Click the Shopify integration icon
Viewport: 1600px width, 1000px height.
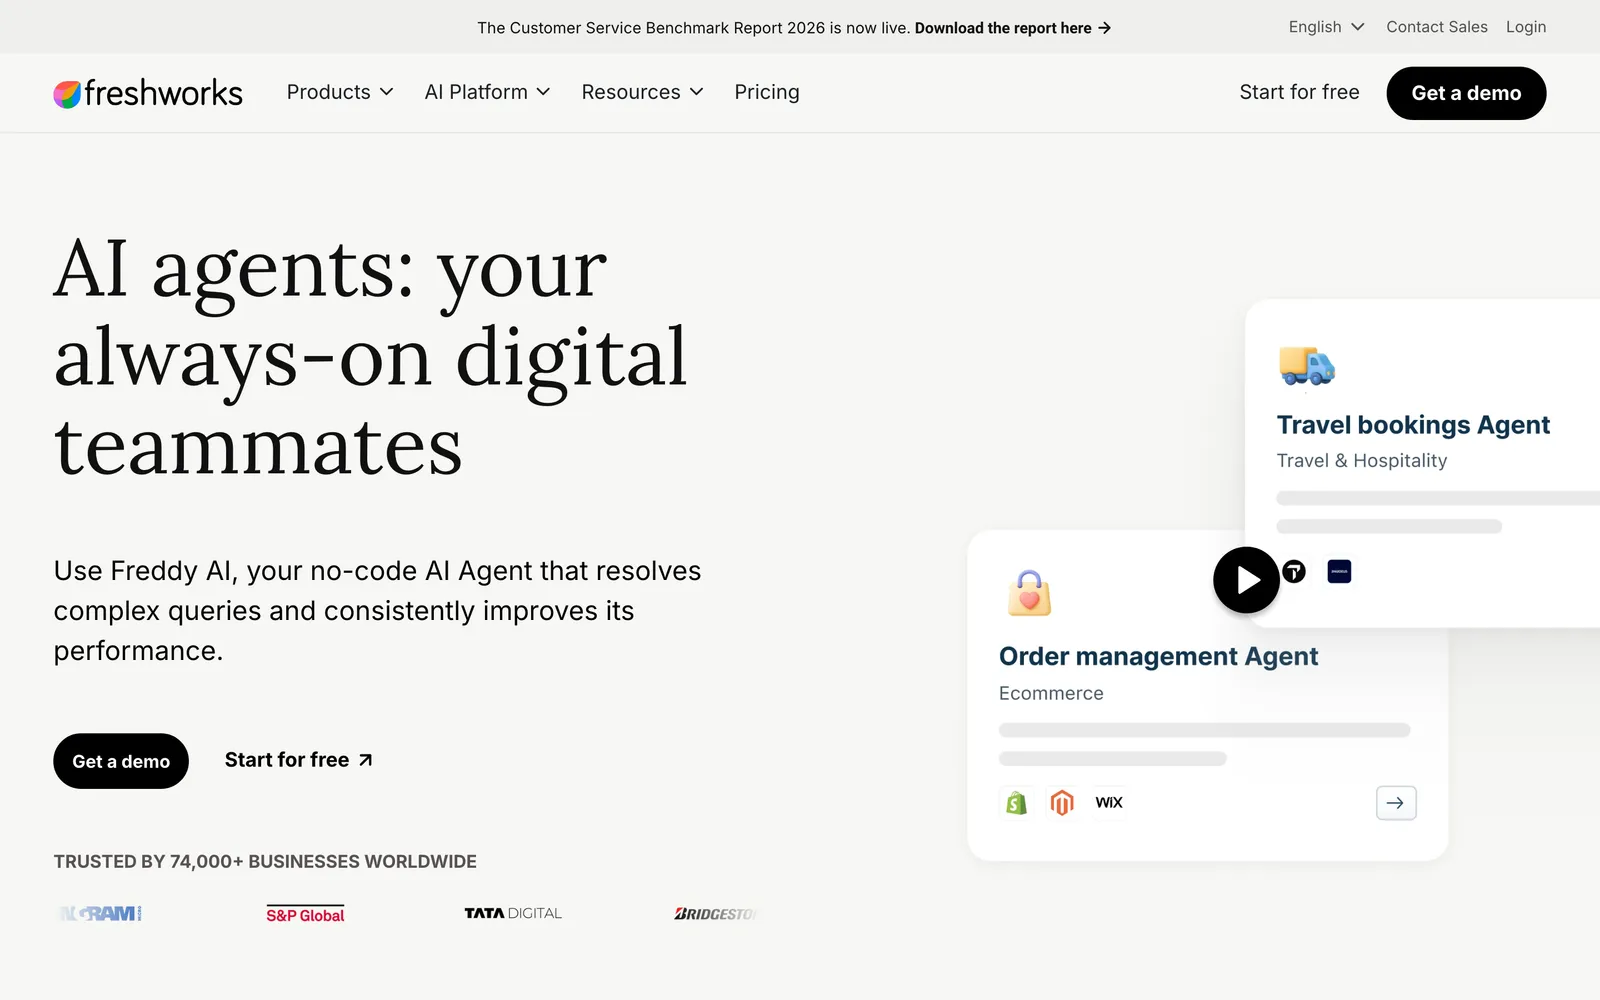click(1016, 803)
